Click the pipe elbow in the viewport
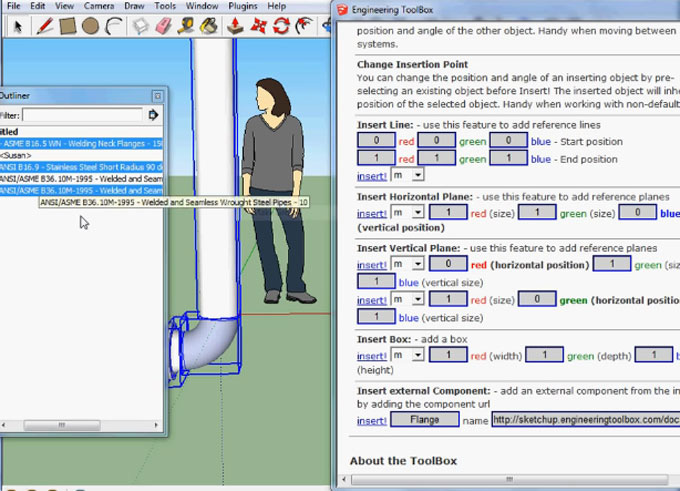Screen dimensions: 680x491 click(208, 343)
